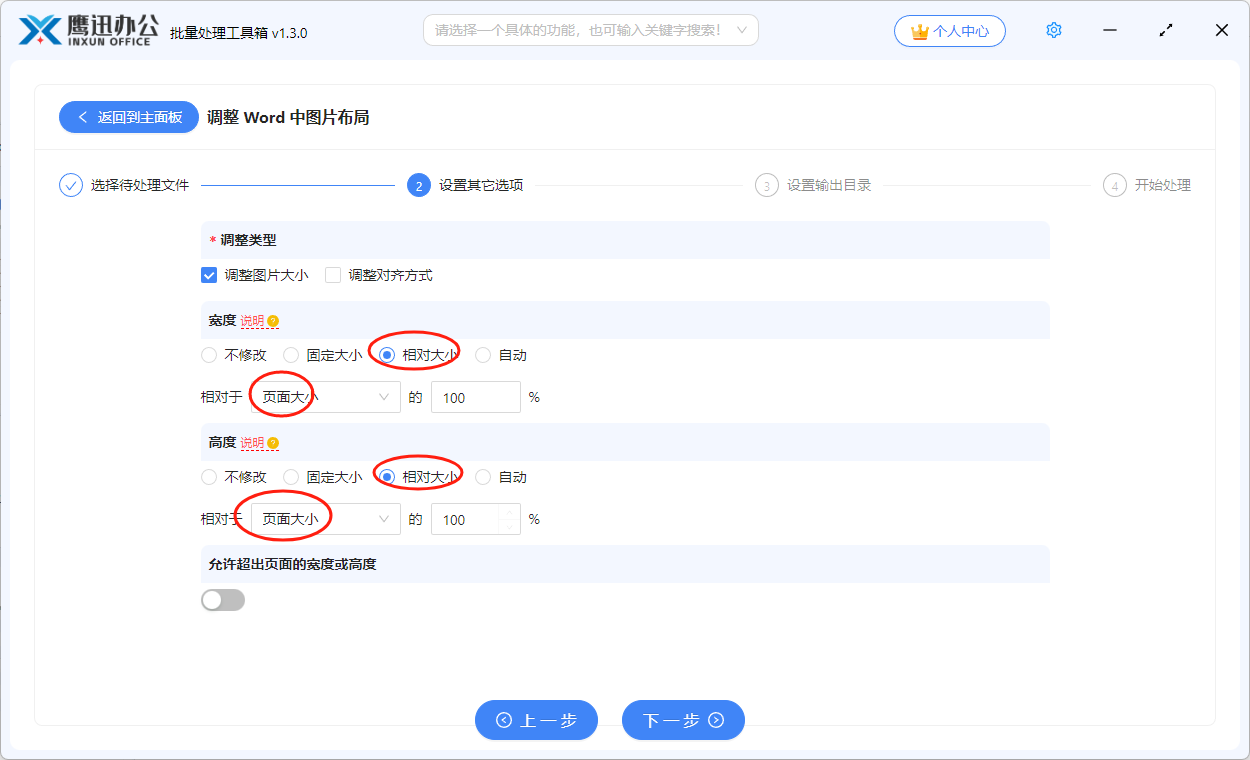The width and height of the screenshot is (1250, 760).
Task: Open 高度 相对于 页面大小 dropdown
Action: 326,519
